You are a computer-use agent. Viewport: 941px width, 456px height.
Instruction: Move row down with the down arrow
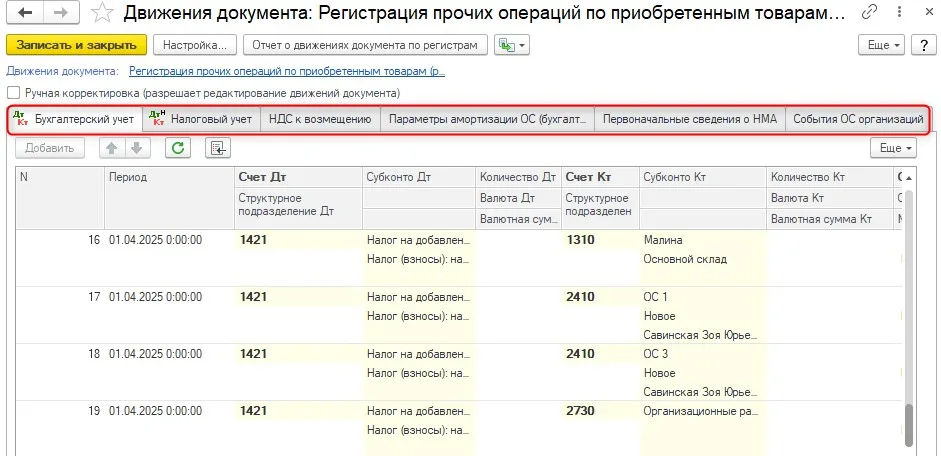coord(137,148)
